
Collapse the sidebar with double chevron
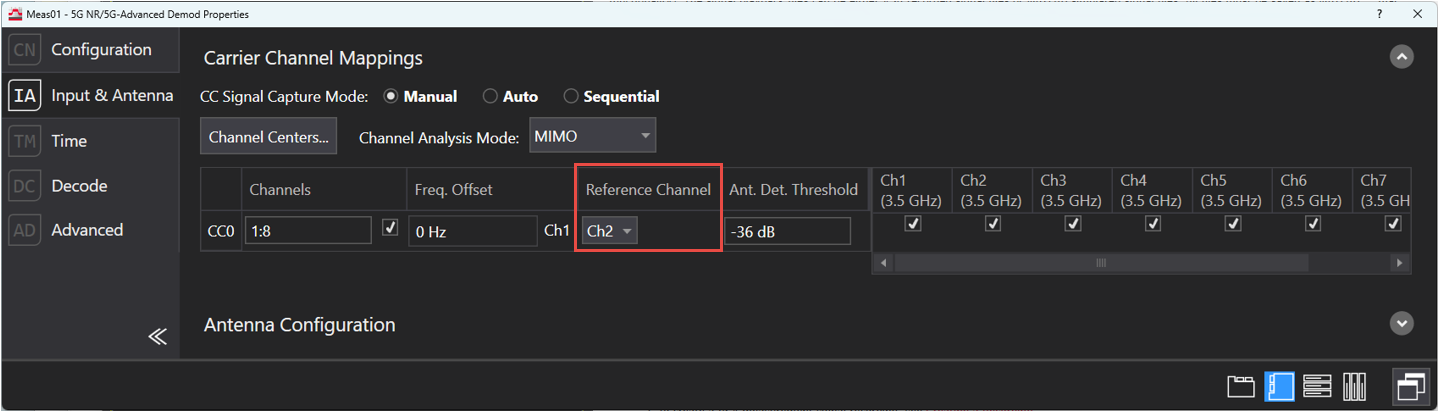pyautogui.click(x=157, y=336)
